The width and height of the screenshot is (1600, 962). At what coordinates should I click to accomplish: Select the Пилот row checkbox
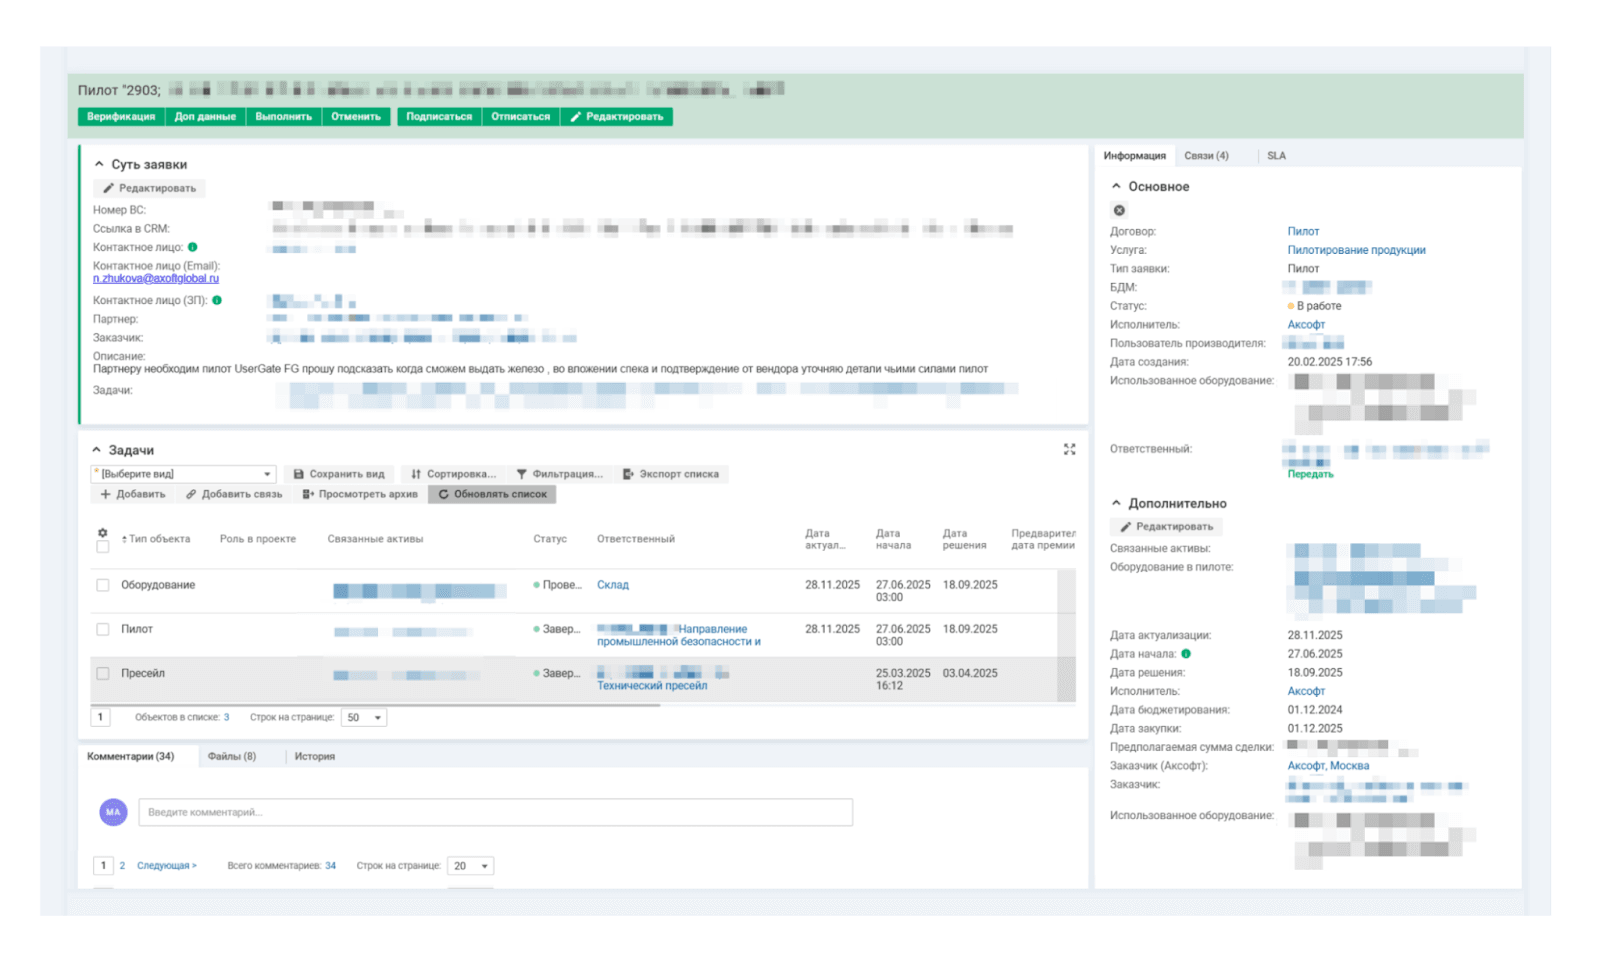click(x=102, y=629)
